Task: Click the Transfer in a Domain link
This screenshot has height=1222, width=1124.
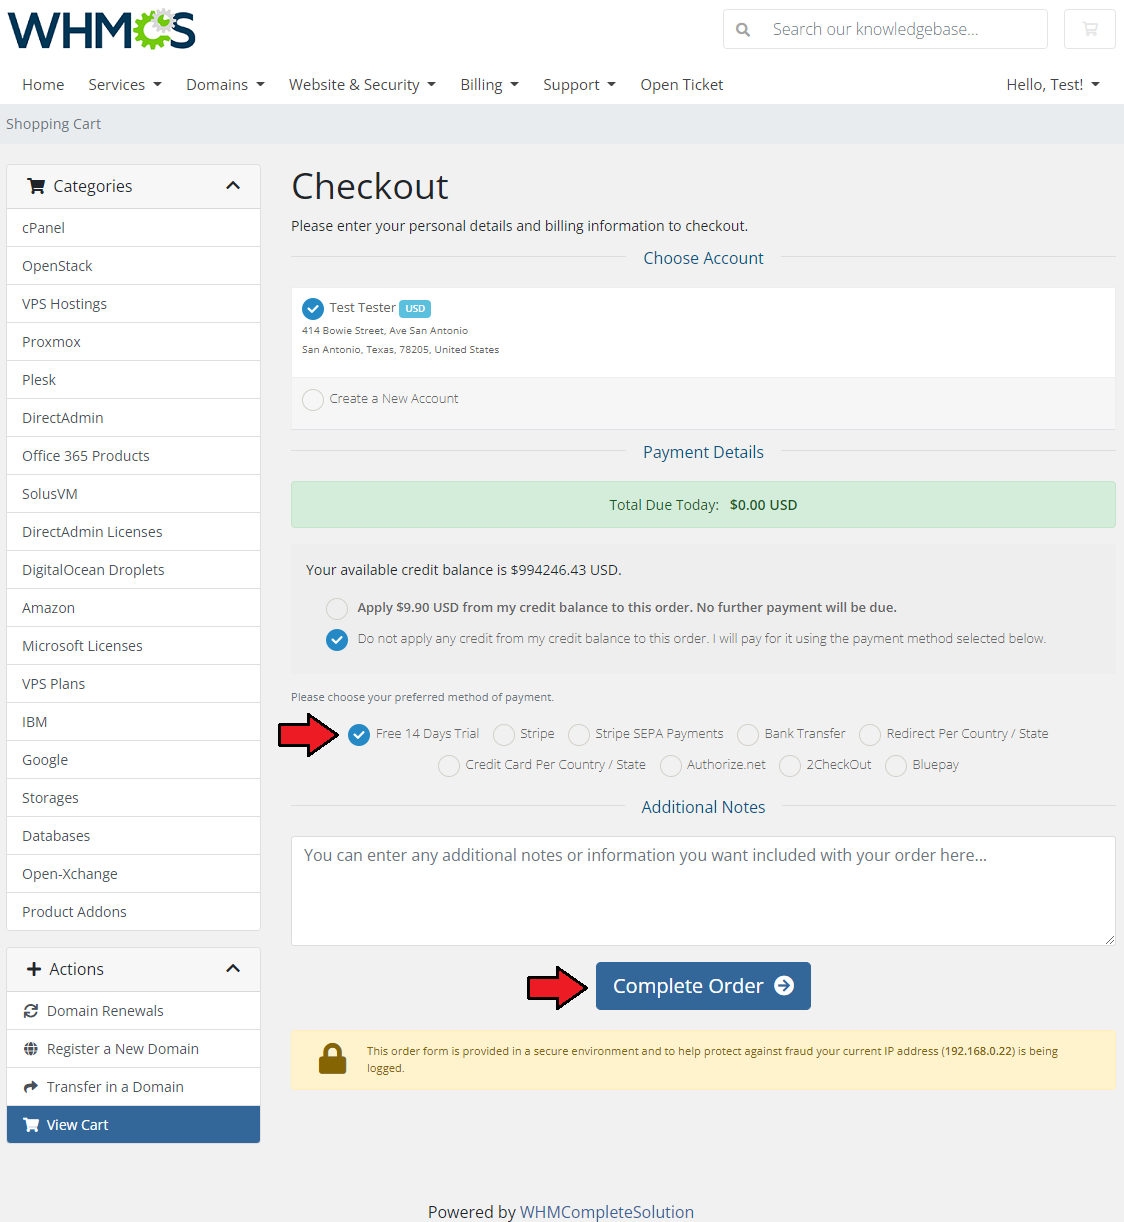Action: point(133,1087)
